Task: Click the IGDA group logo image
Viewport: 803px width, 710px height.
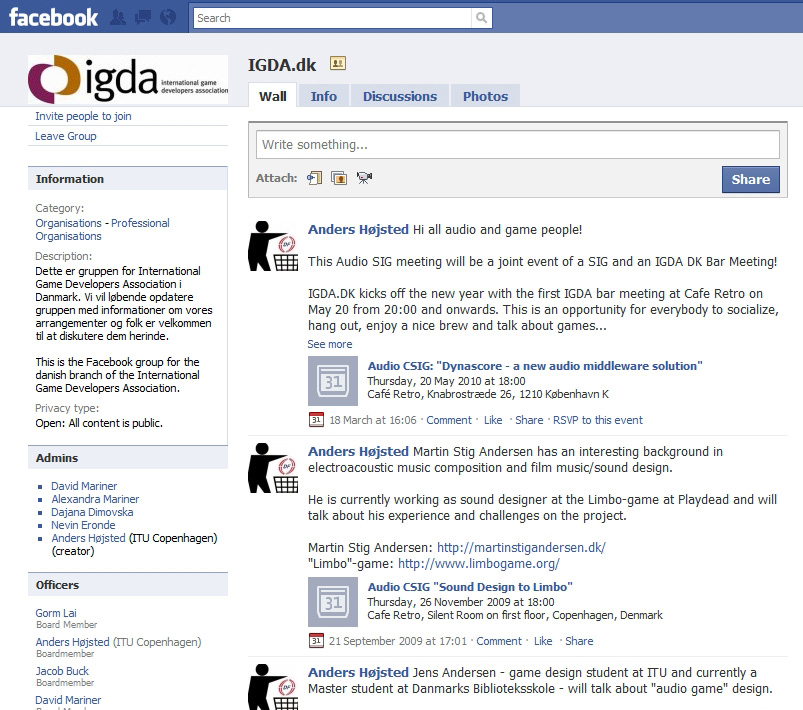Action: point(128,79)
